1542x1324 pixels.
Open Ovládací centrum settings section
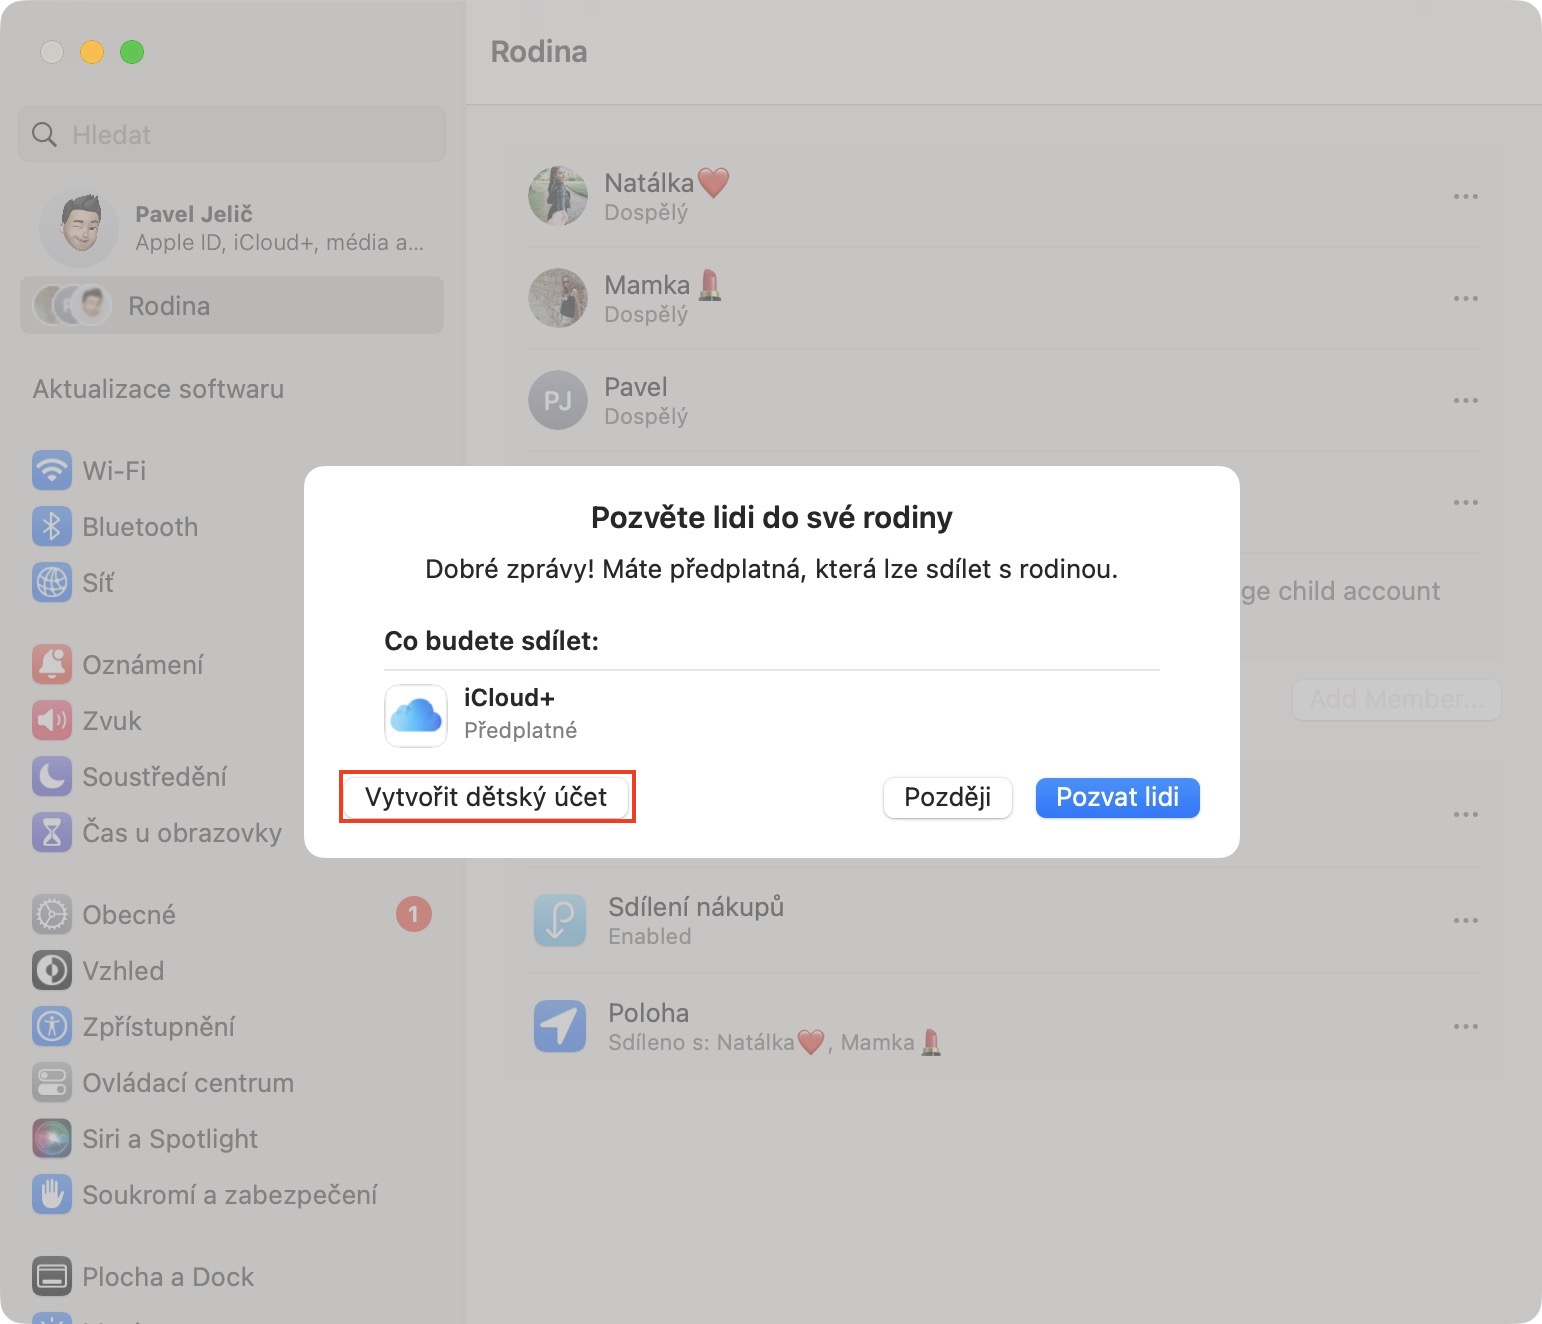pos(188,1082)
